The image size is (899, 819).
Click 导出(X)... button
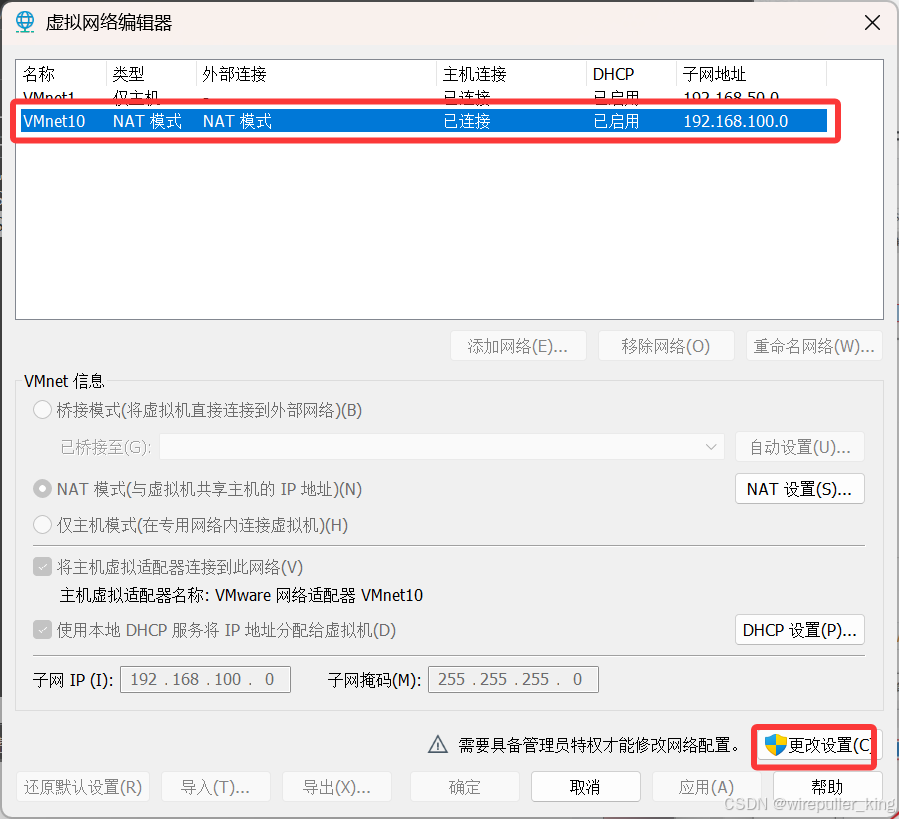point(337,787)
